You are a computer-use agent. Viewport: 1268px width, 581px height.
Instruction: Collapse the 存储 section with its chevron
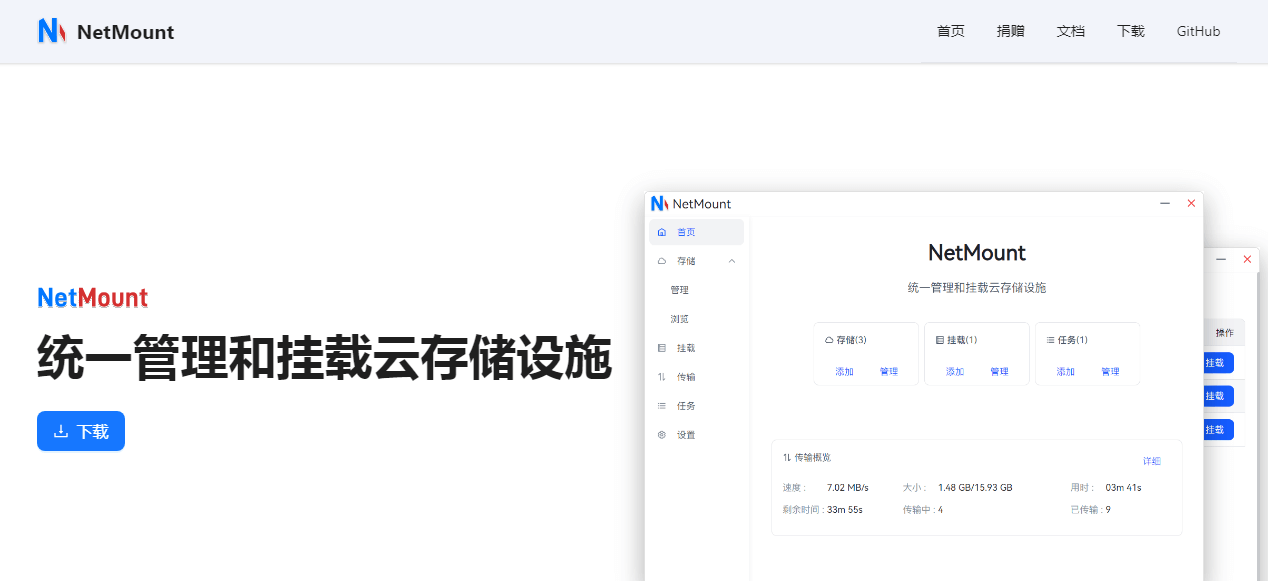click(731, 260)
